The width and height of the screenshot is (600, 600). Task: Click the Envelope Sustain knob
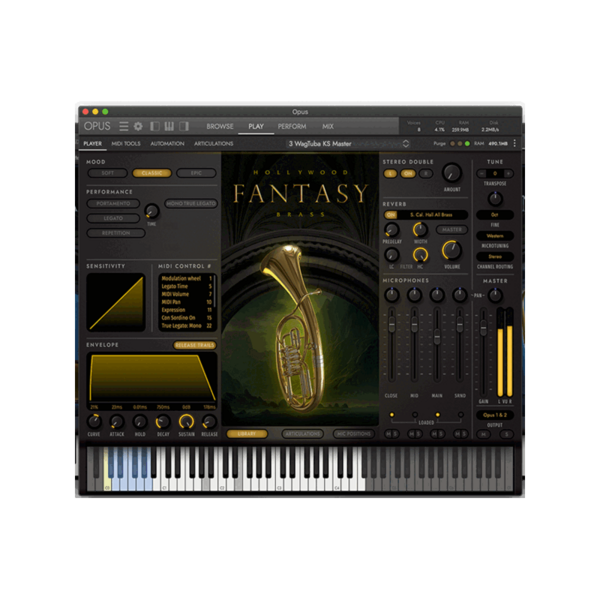tap(186, 422)
